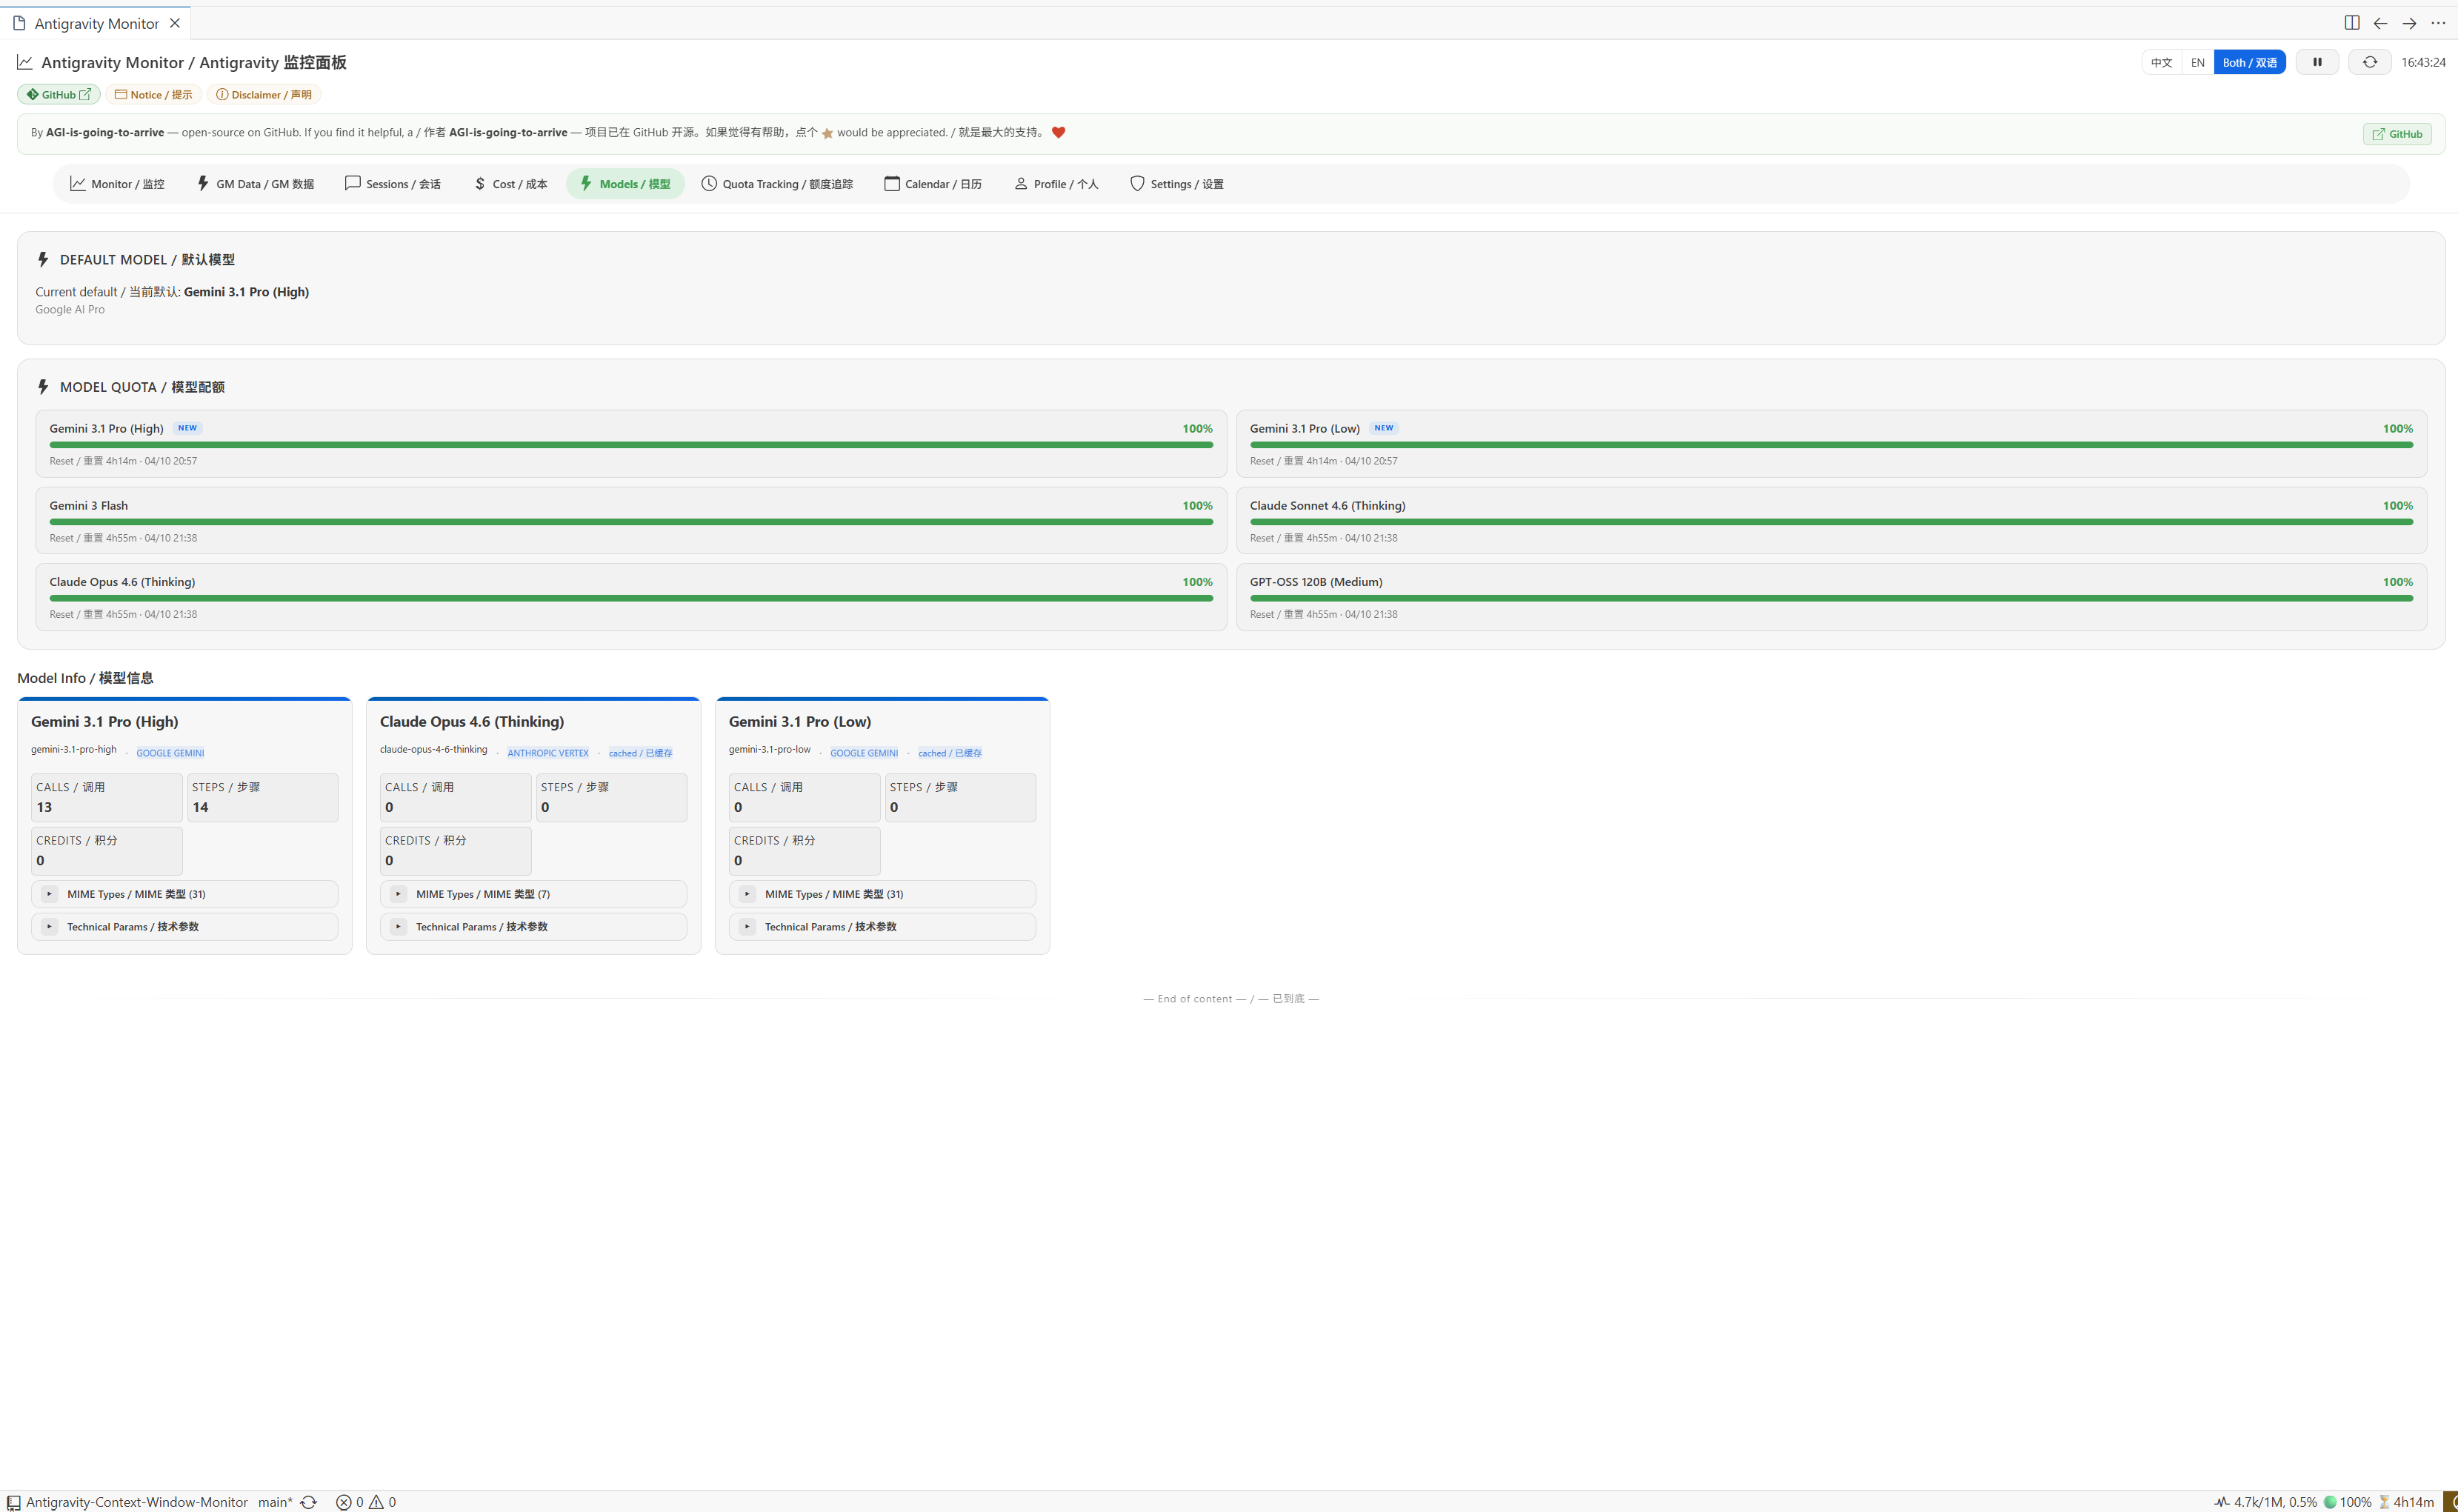The height and width of the screenshot is (1512, 2458).
Task: Click the ANTHROPIC VERTEX provider tag
Action: tap(548, 753)
